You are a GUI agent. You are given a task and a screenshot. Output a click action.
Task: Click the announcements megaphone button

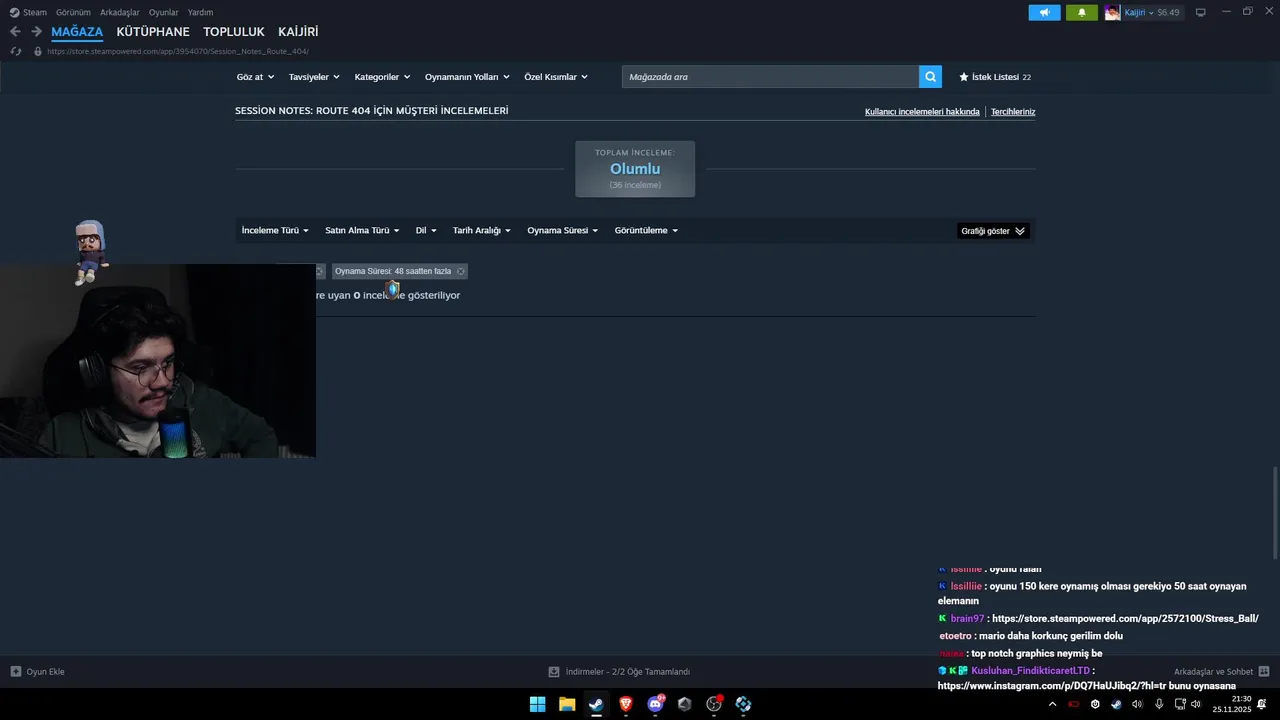tap(1044, 12)
